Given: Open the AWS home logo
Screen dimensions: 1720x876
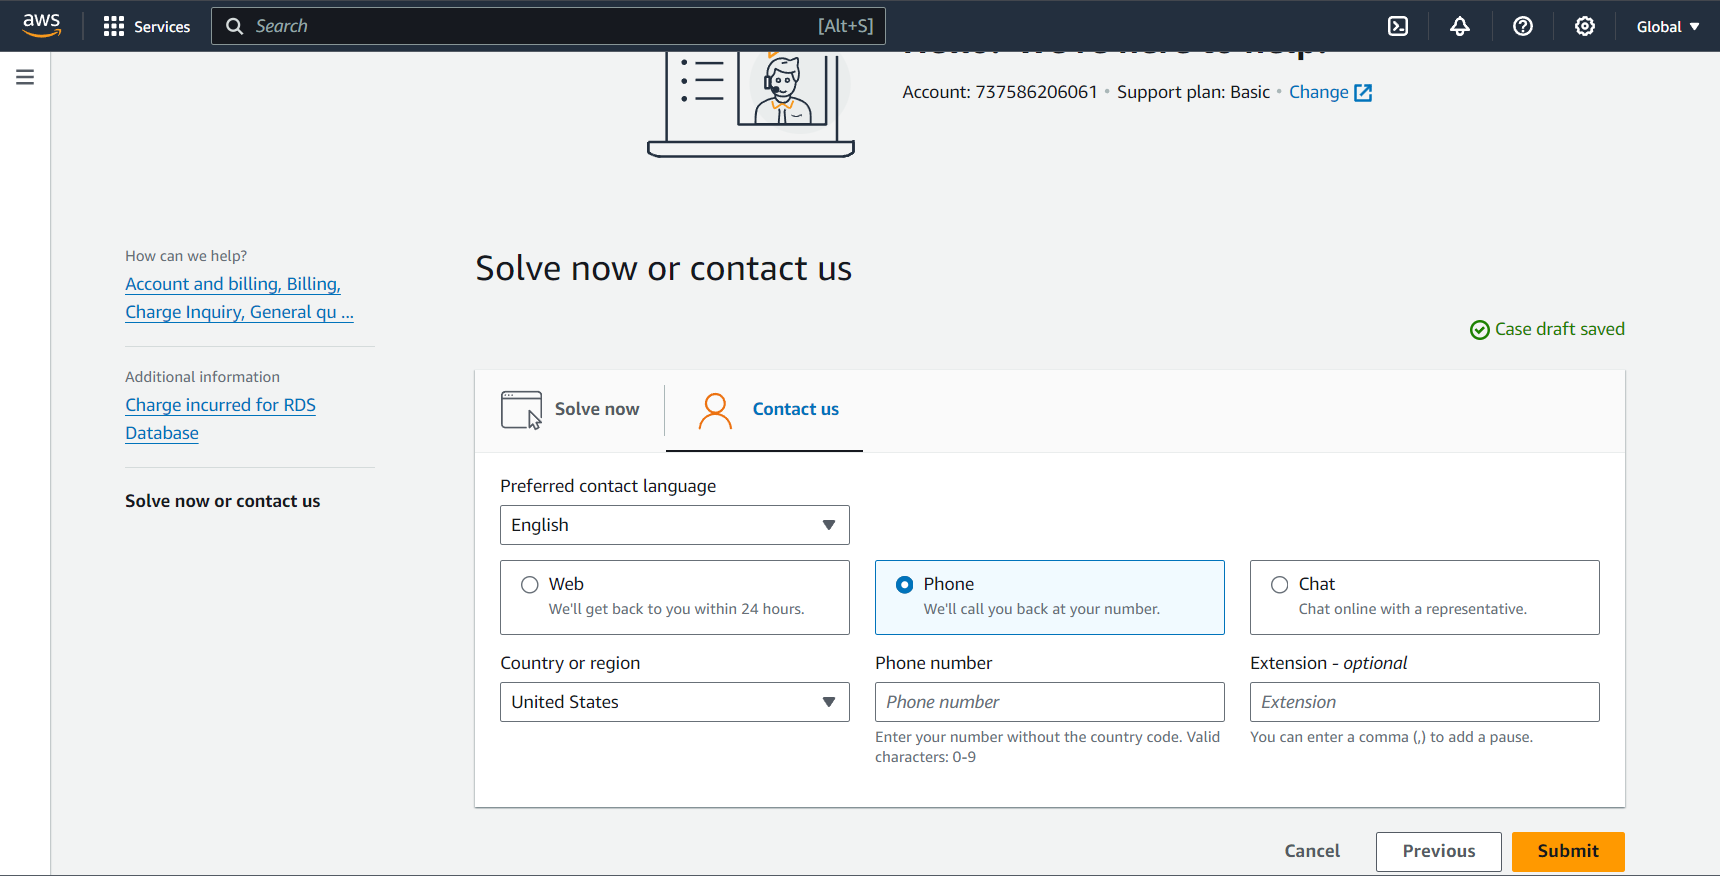Looking at the screenshot, I should pyautogui.click(x=42, y=25).
